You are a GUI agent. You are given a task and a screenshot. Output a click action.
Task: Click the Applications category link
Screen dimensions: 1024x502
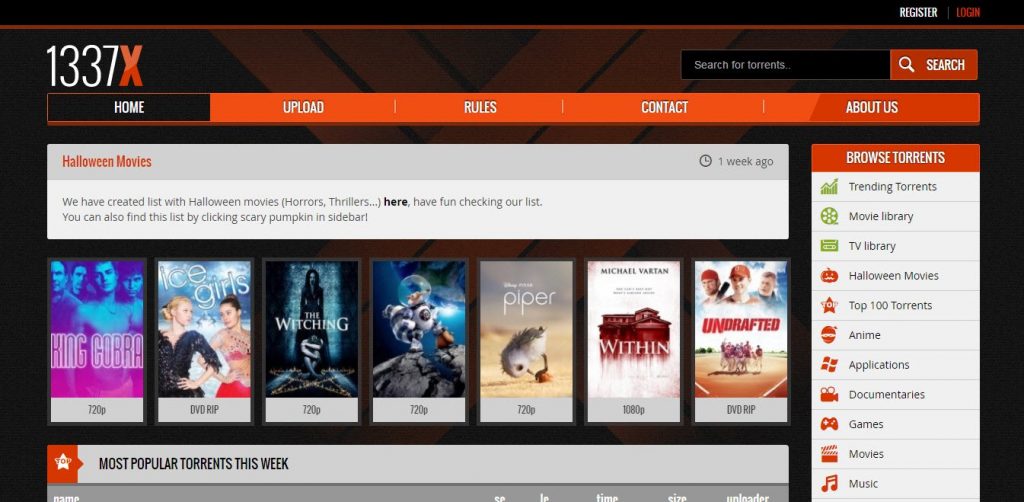tap(879, 365)
